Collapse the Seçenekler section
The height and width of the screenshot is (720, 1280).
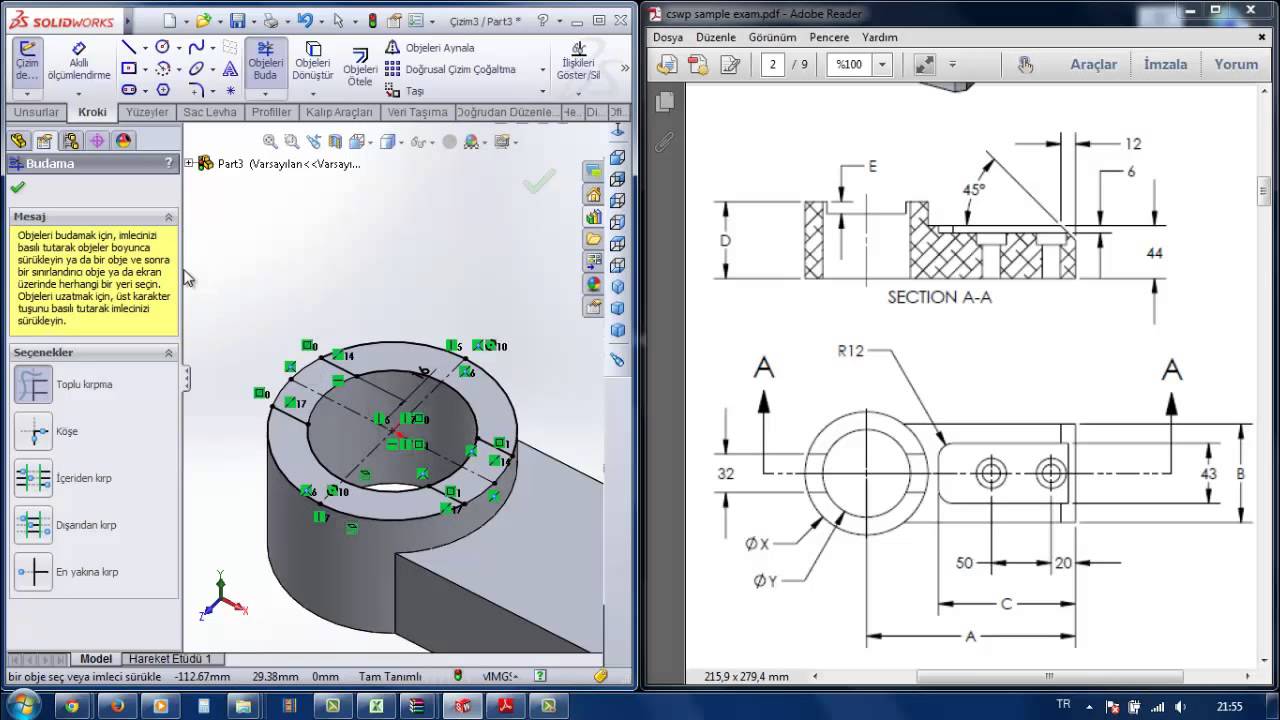click(169, 353)
